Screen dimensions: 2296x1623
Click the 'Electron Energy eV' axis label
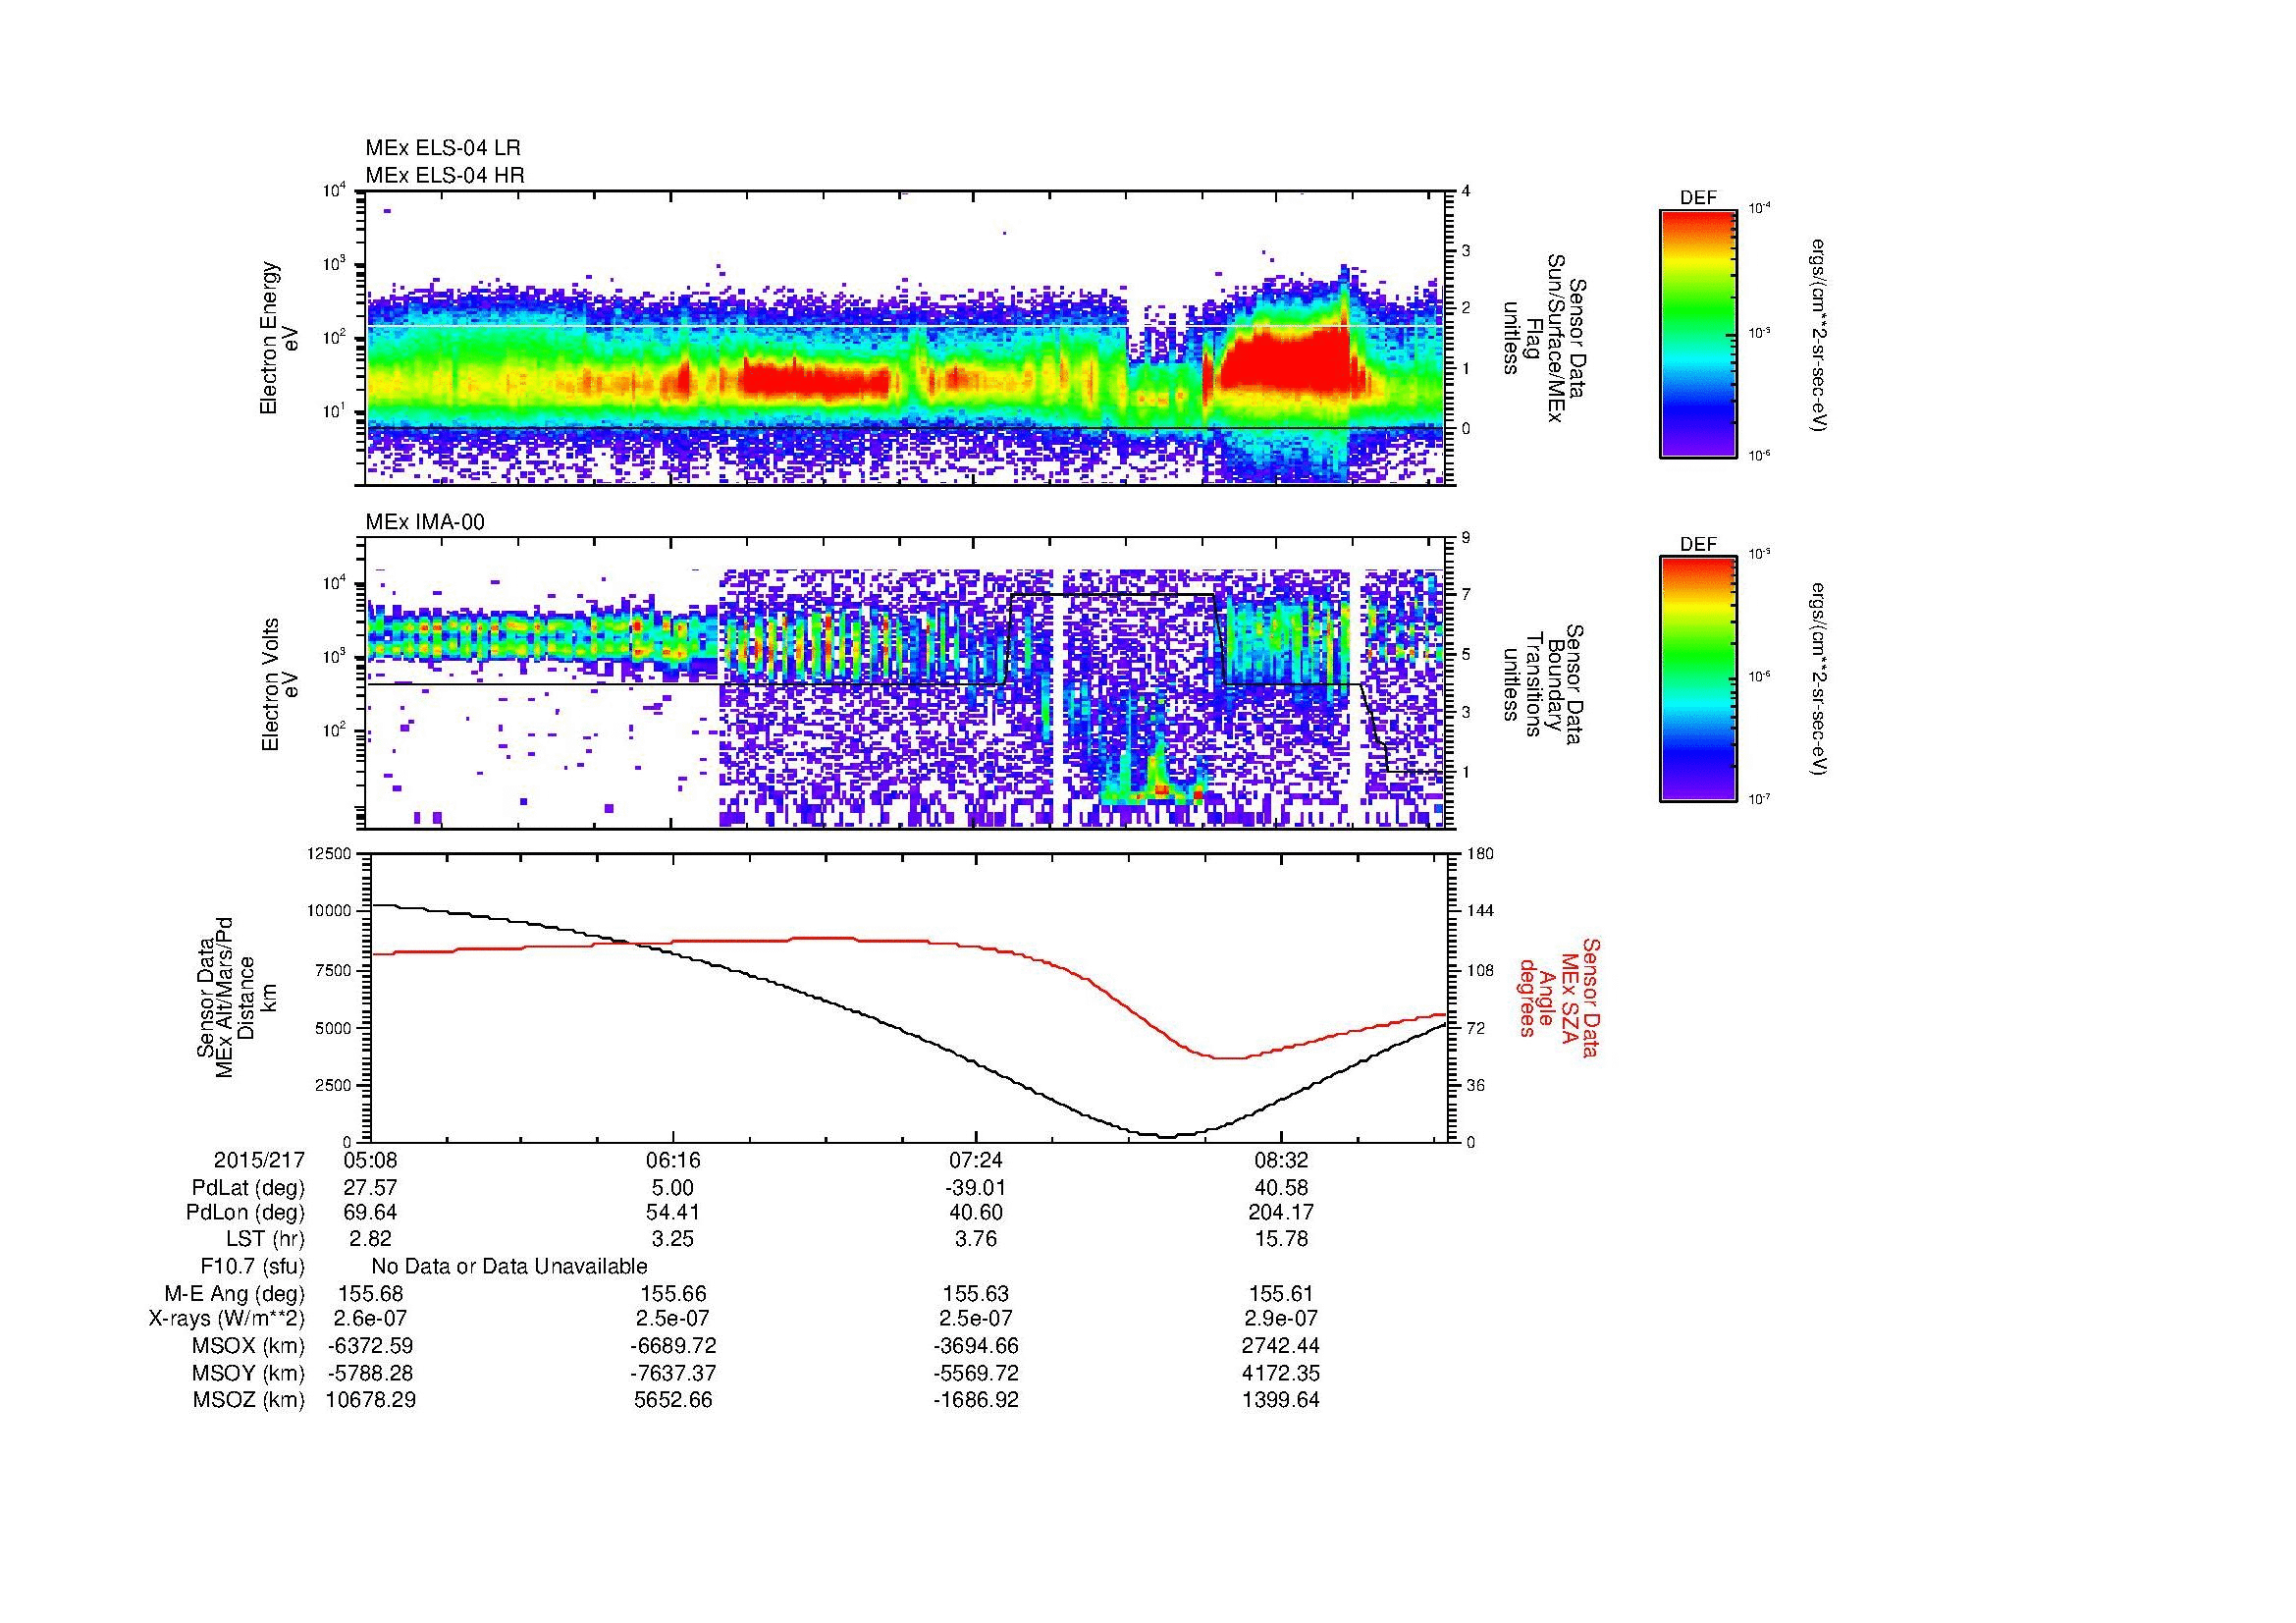[x=280, y=338]
